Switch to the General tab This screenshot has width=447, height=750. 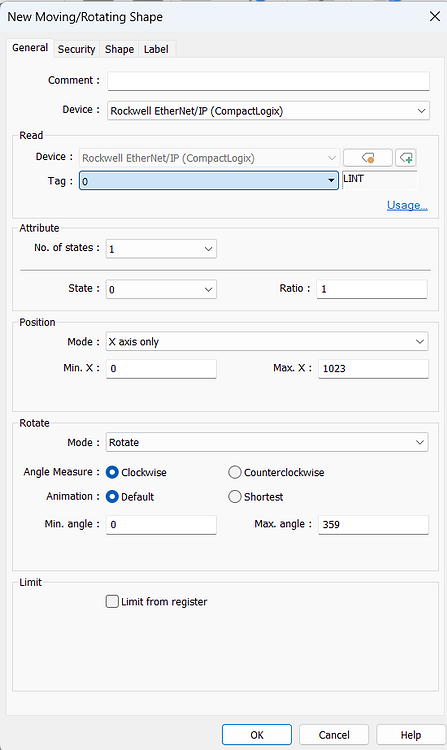[x=30, y=48]
